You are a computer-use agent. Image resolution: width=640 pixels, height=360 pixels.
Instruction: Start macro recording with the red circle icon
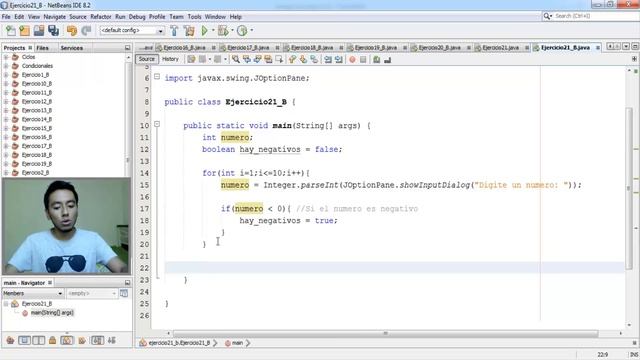pyautogui.click(x=352, y=60)
